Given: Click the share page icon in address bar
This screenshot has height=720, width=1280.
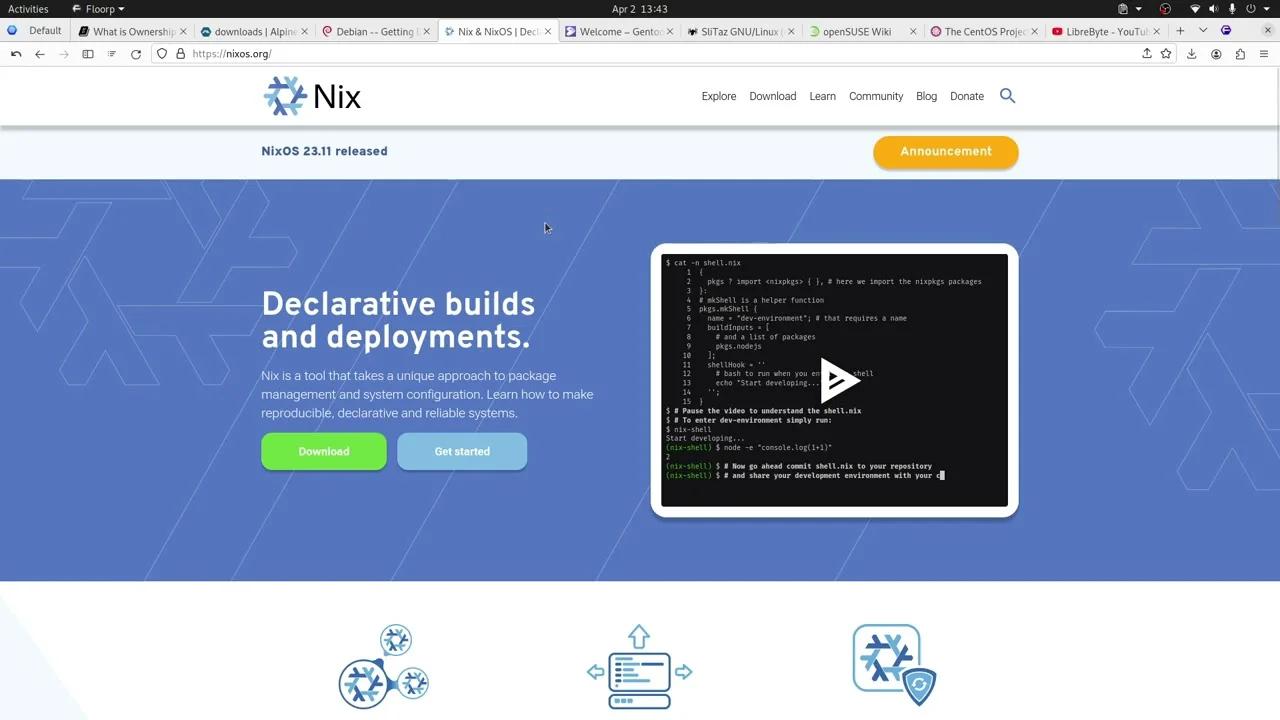Looking at the screenshot, I should click(x=1147, y=54).
